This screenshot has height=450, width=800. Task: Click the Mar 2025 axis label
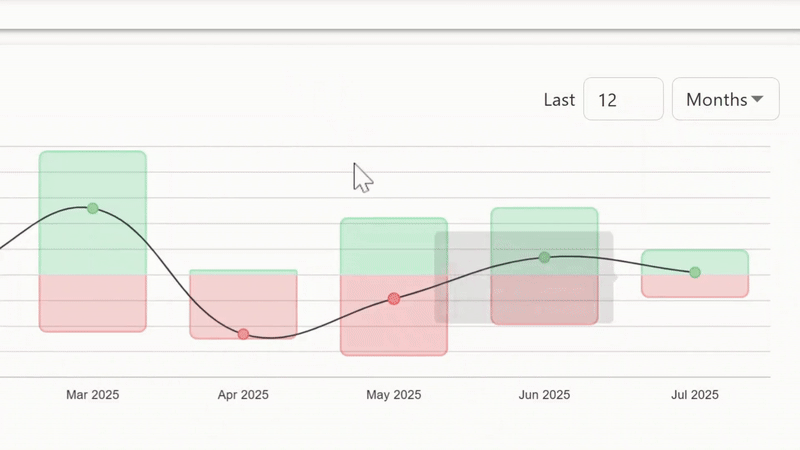point(92,394)
